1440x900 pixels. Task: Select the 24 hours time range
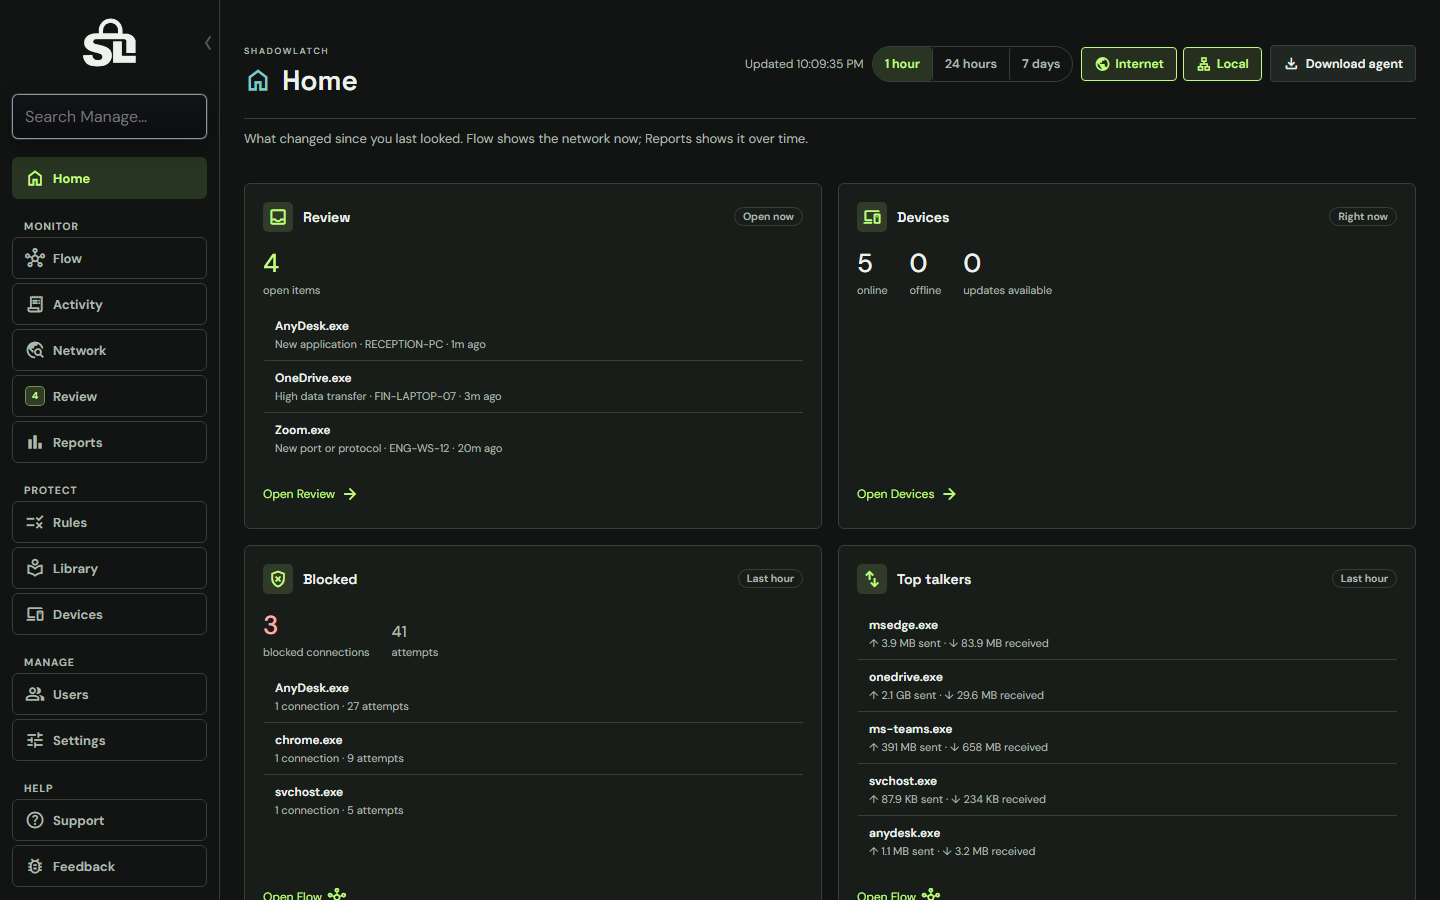970,64
